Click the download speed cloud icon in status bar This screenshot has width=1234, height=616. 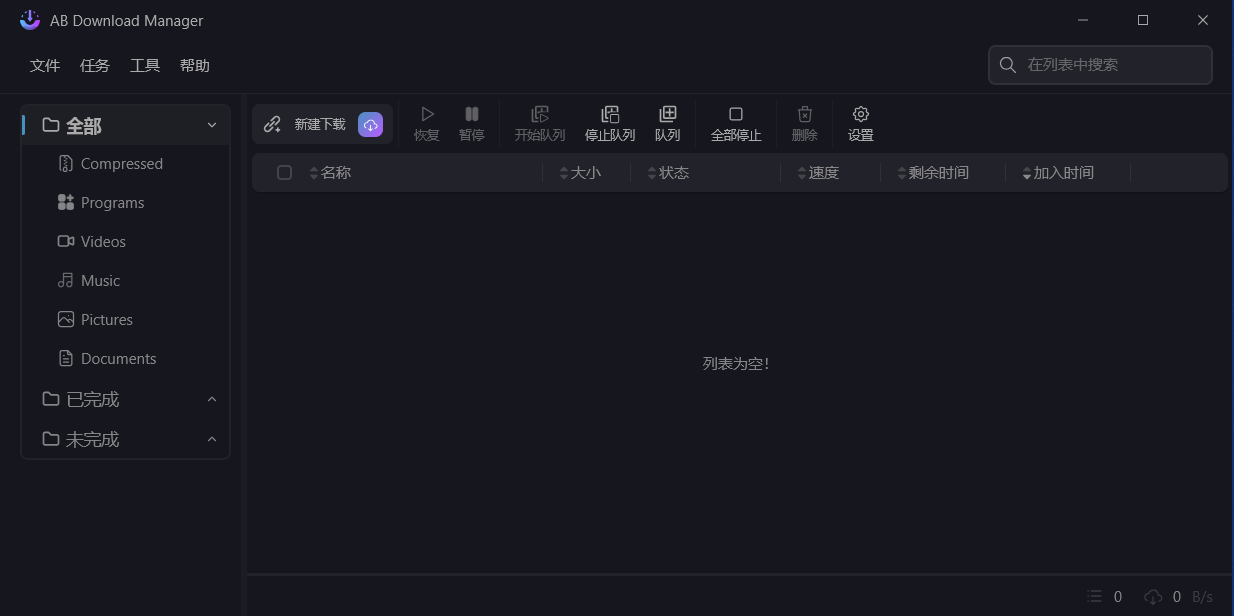pyautogui.click(x=1153, y=596)
